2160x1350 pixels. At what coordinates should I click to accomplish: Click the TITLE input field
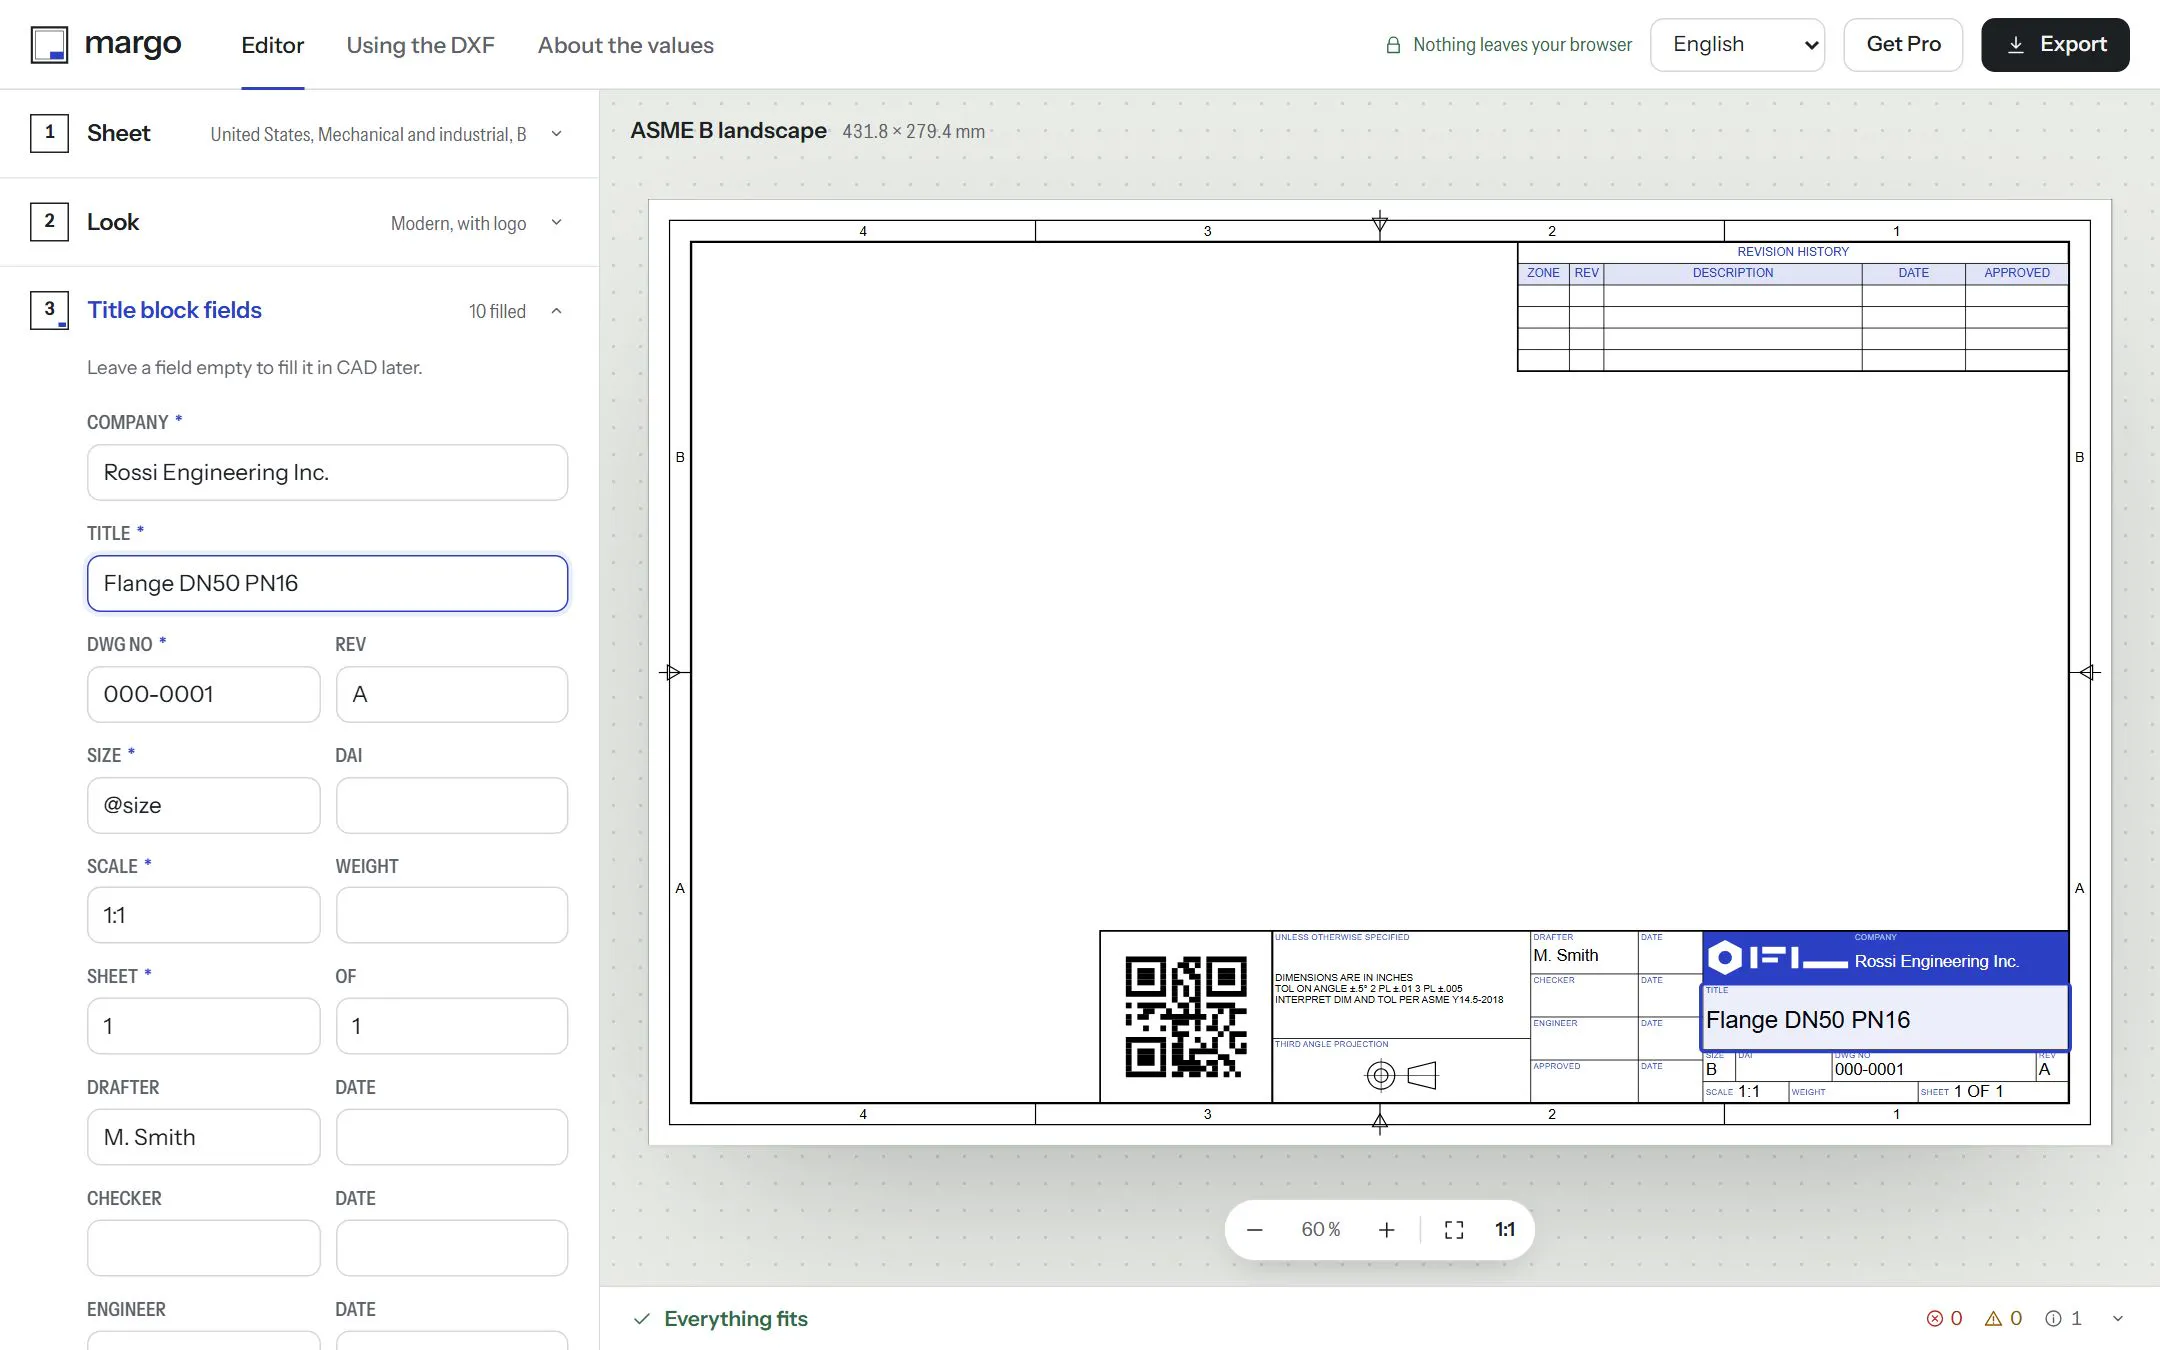click(x=327, y=584)
